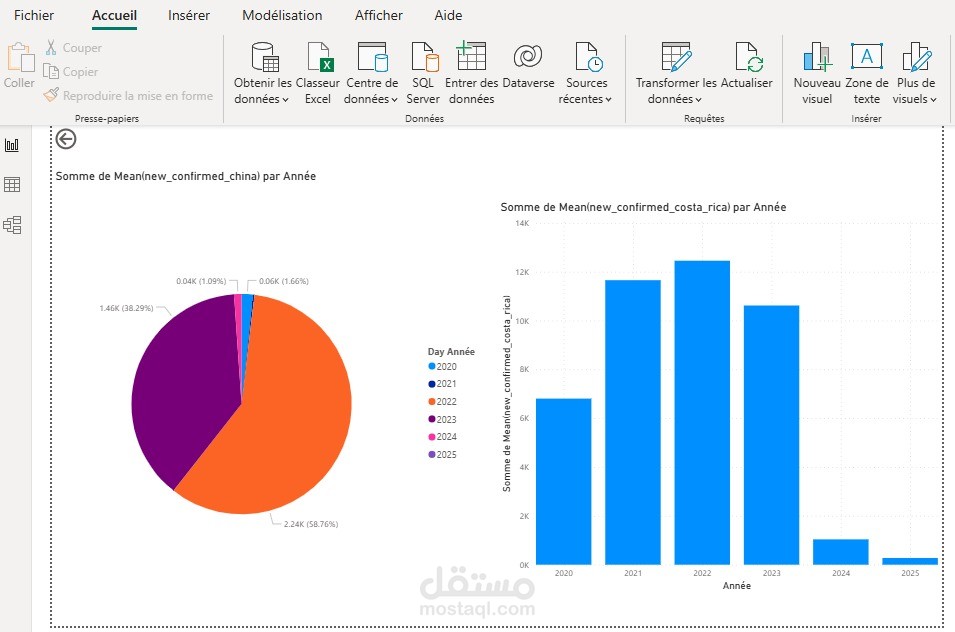Open the Fichier menu
955x632 pixels.
tap(34, 16)
